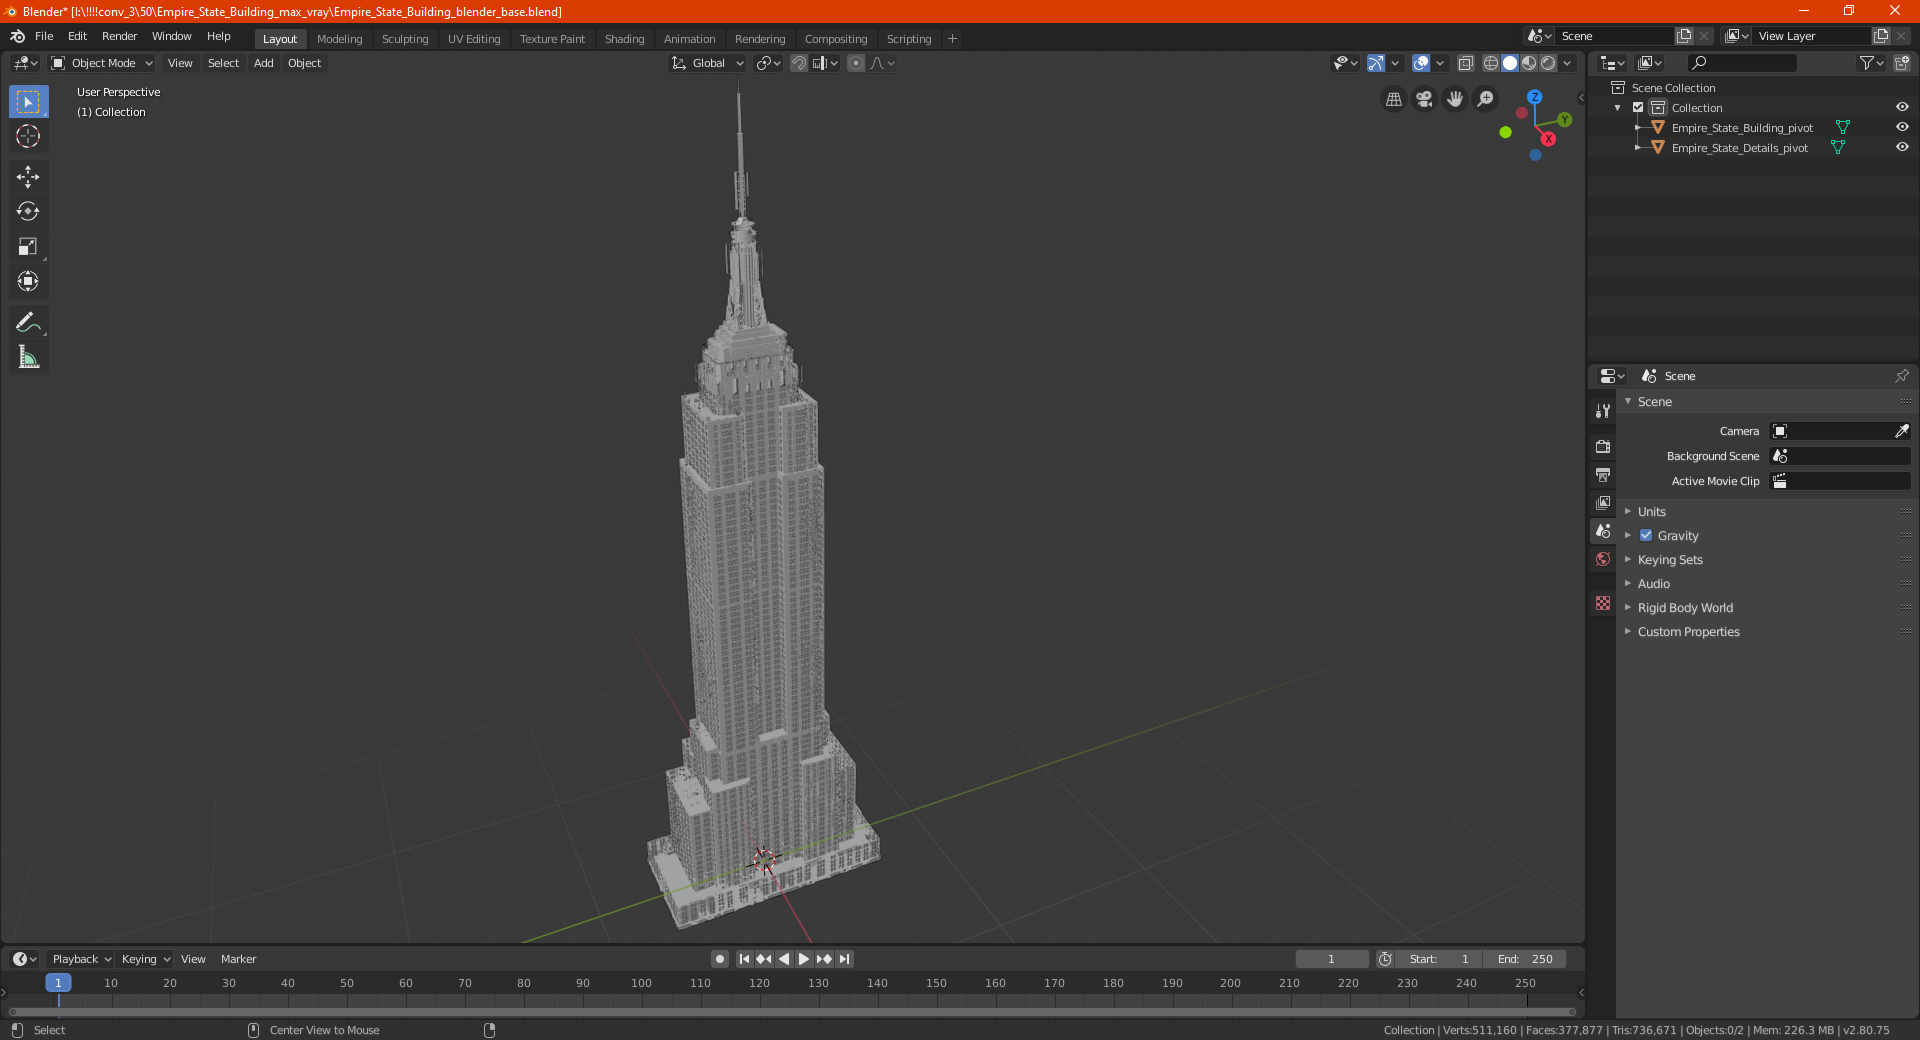Screen dimensions: 1920x1040
Task: Click the Z axis on navigation gizmo
Action: [x=1534, y=97]
